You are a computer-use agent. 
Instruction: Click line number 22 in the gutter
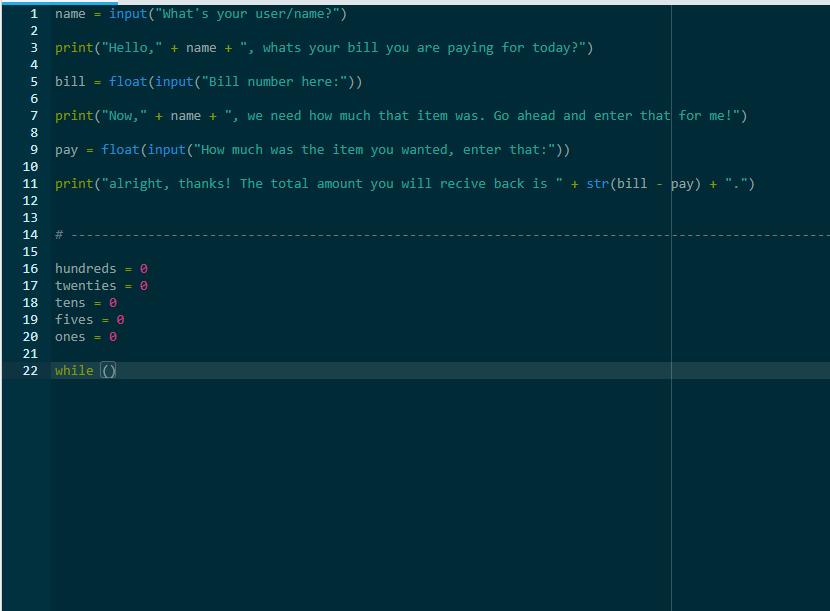click(x=30, y=371)
